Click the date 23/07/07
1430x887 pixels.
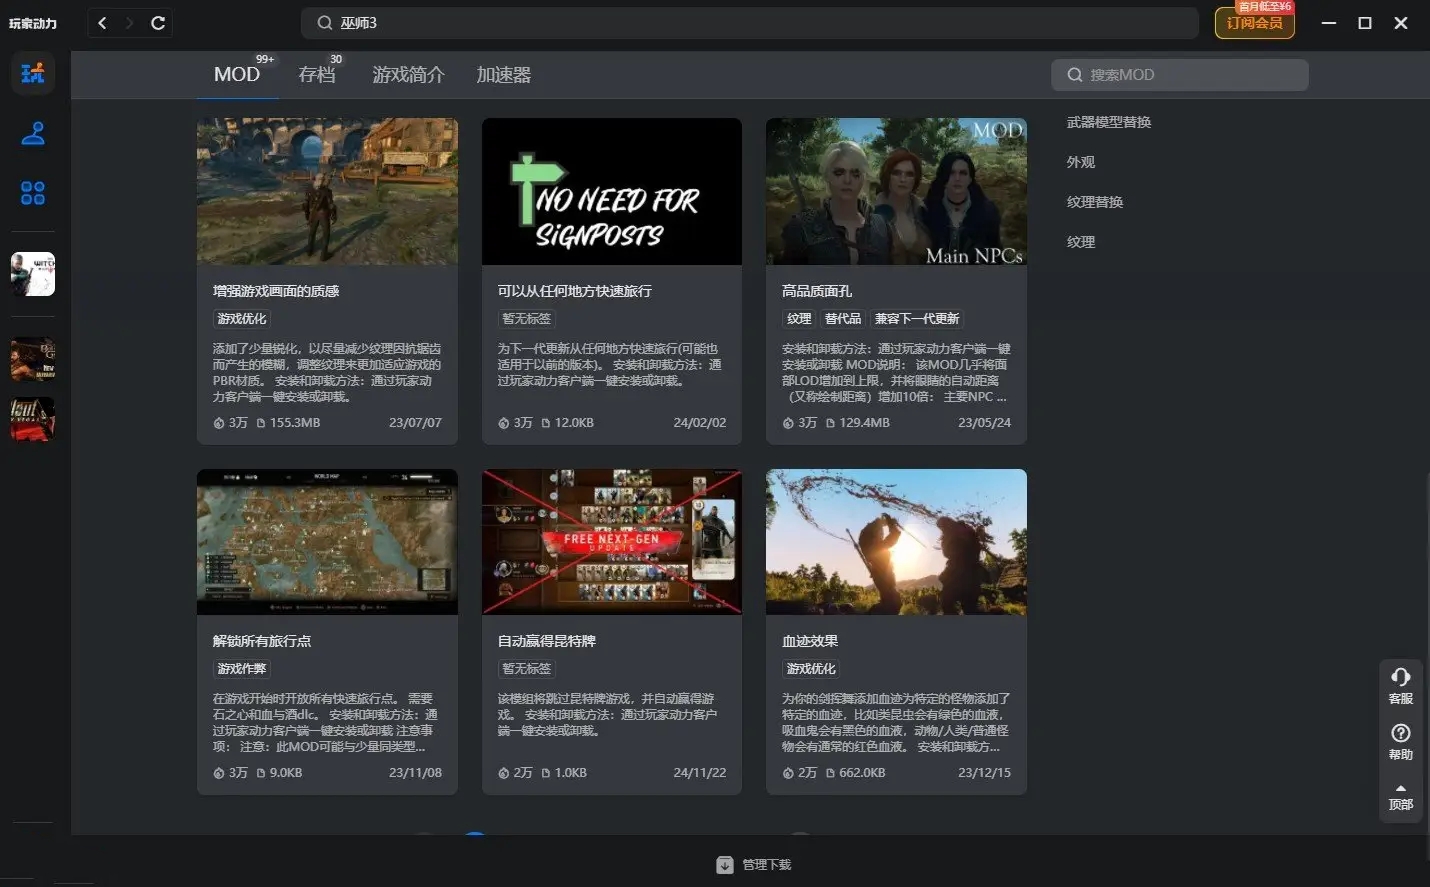pyautogui.click(x=415, y=423)
